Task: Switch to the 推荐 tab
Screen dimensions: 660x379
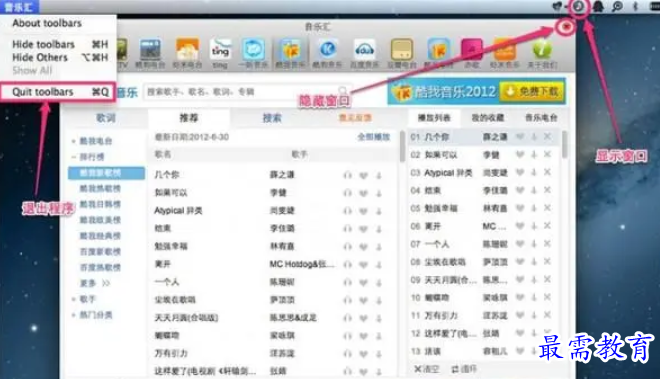Action: coord(189,118)
